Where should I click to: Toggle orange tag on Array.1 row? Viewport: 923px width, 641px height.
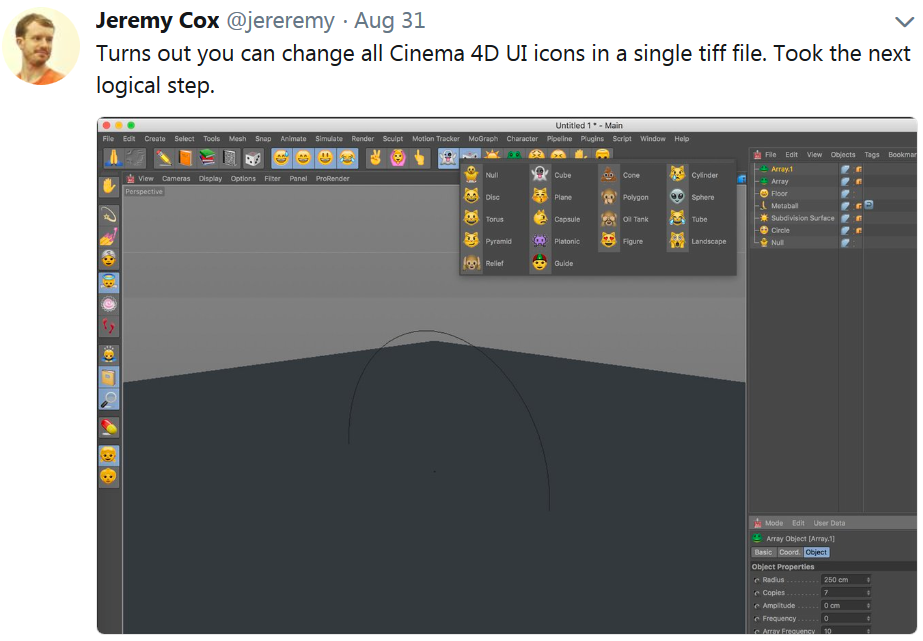coord(859,169)
